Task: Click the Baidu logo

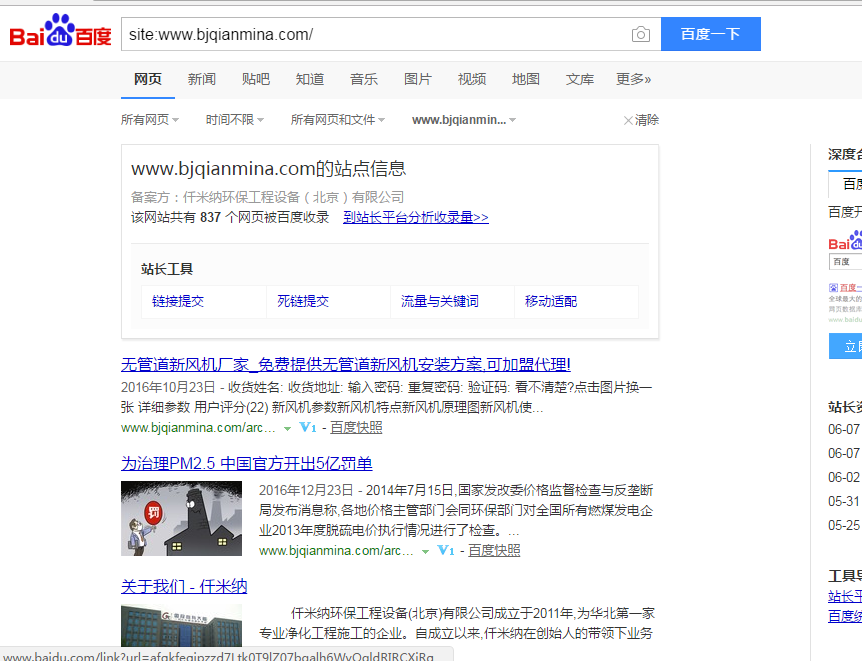Action: pyautogui.click(x=60, y=31)
